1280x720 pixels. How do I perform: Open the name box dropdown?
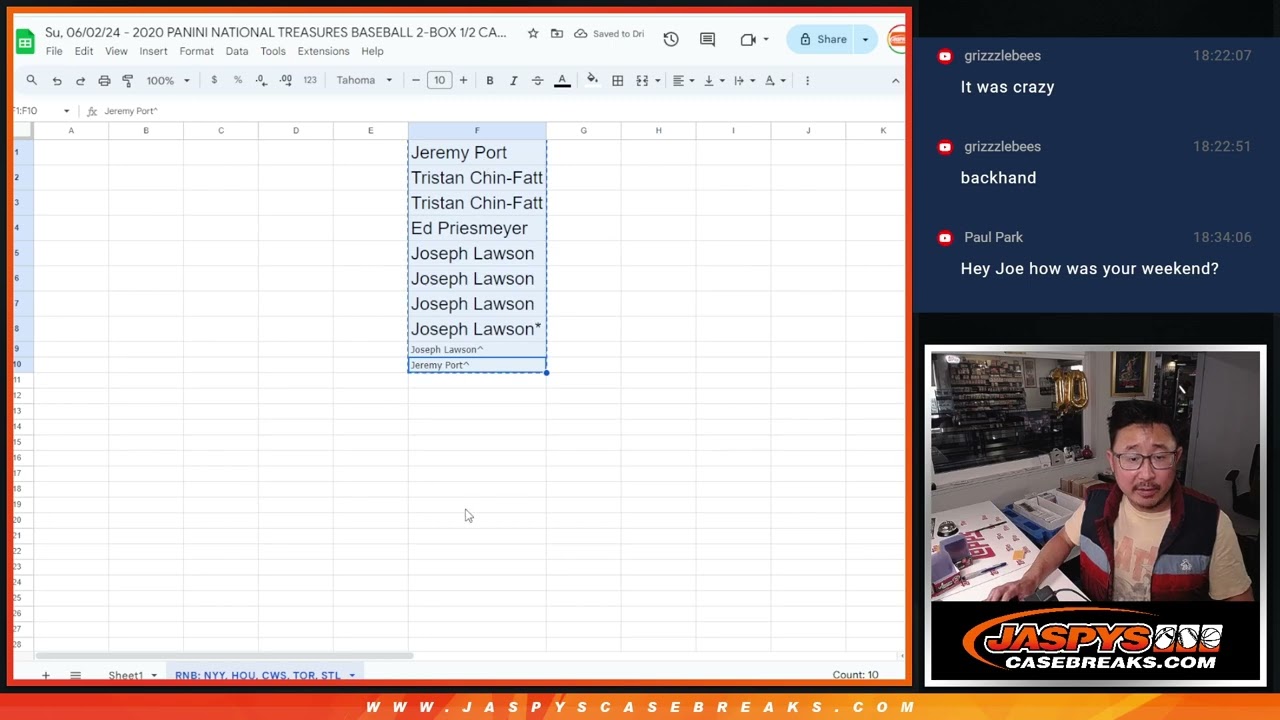tap(67, 111)
